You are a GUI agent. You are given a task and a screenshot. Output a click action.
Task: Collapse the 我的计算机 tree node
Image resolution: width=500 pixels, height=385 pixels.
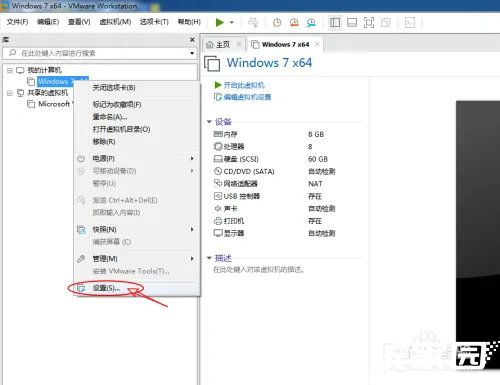pyautogui.click(x=10, y=70)
